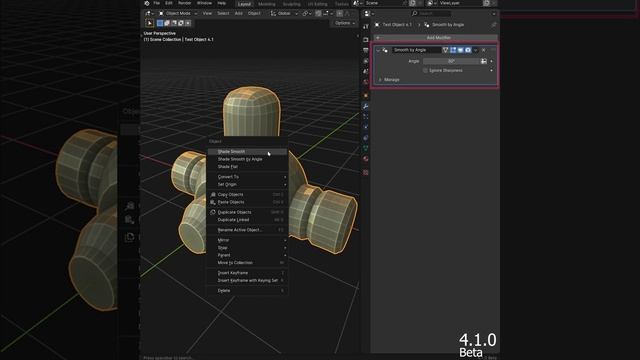This screenshot has height=360, width=640.
Task: Open the File menu
Action: (157, 3)
